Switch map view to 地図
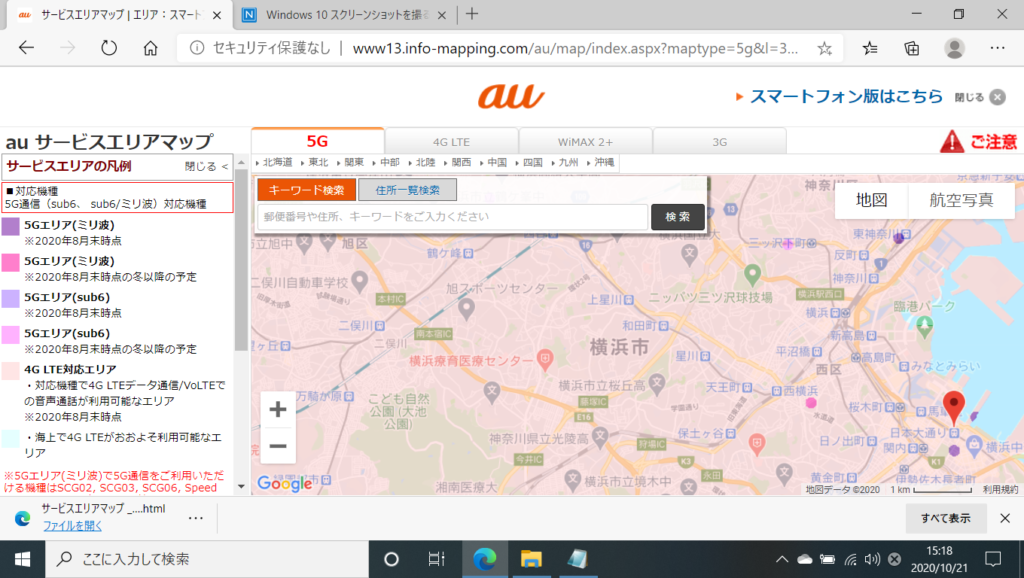The image size is (1024, 578). click(872, 200)
